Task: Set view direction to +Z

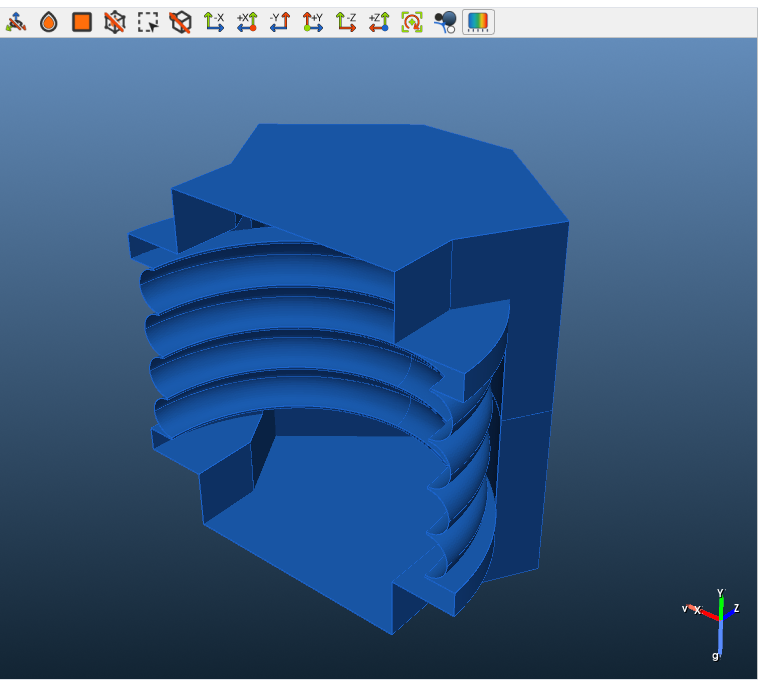Action: tap(379, 22)
